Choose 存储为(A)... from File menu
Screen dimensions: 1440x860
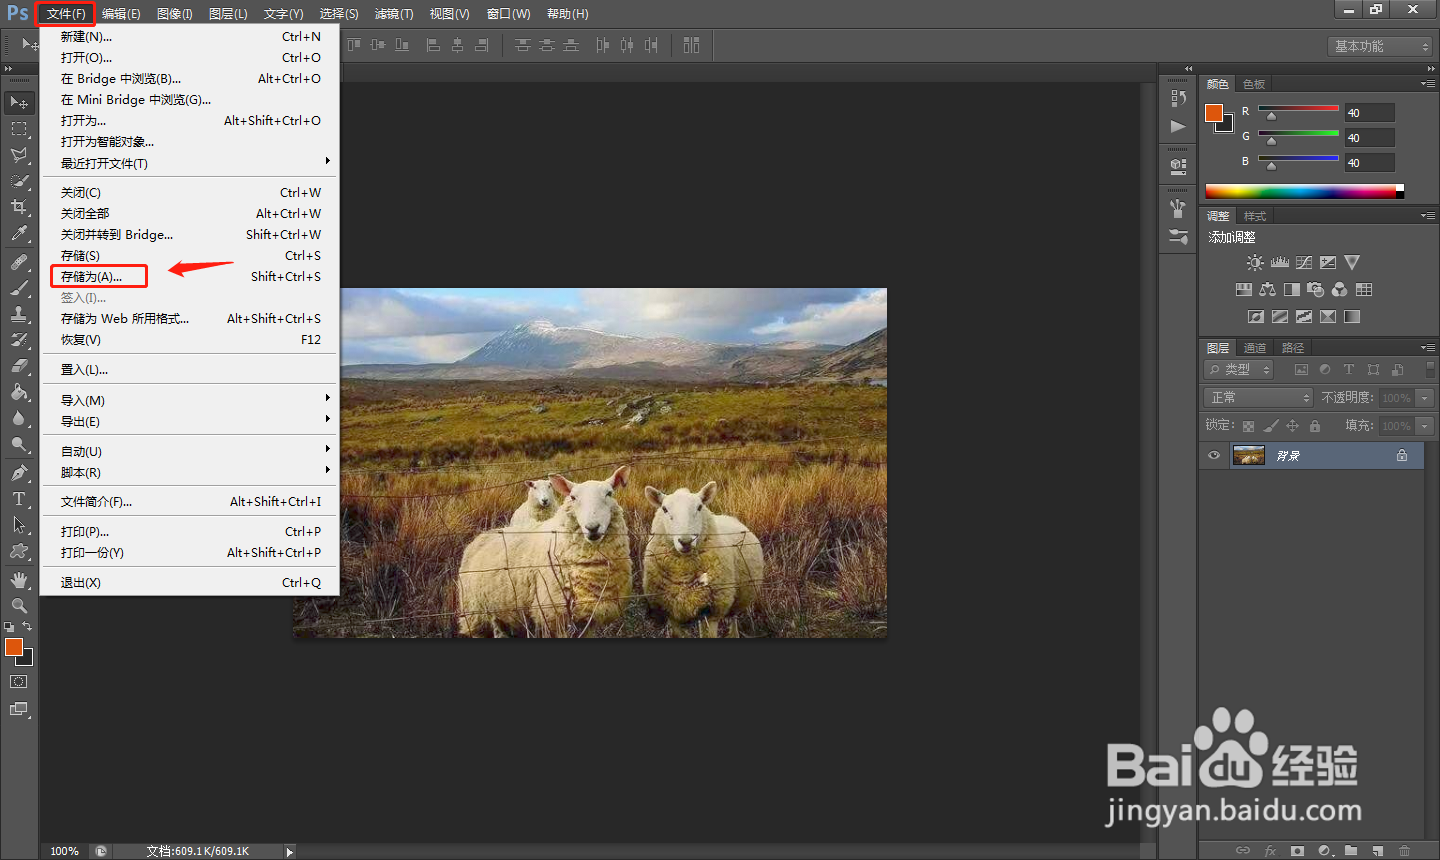[190, 276]
